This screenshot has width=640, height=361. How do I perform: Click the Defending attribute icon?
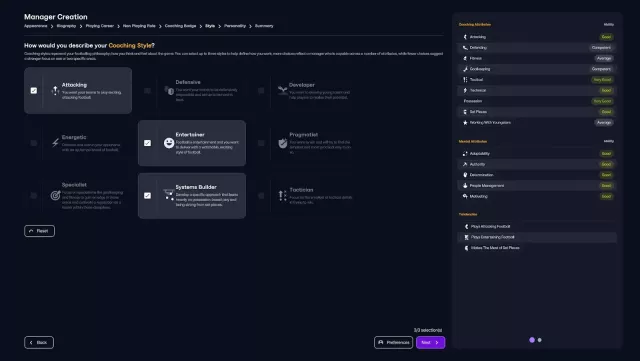pyautogui.click(x=465, y=48)
